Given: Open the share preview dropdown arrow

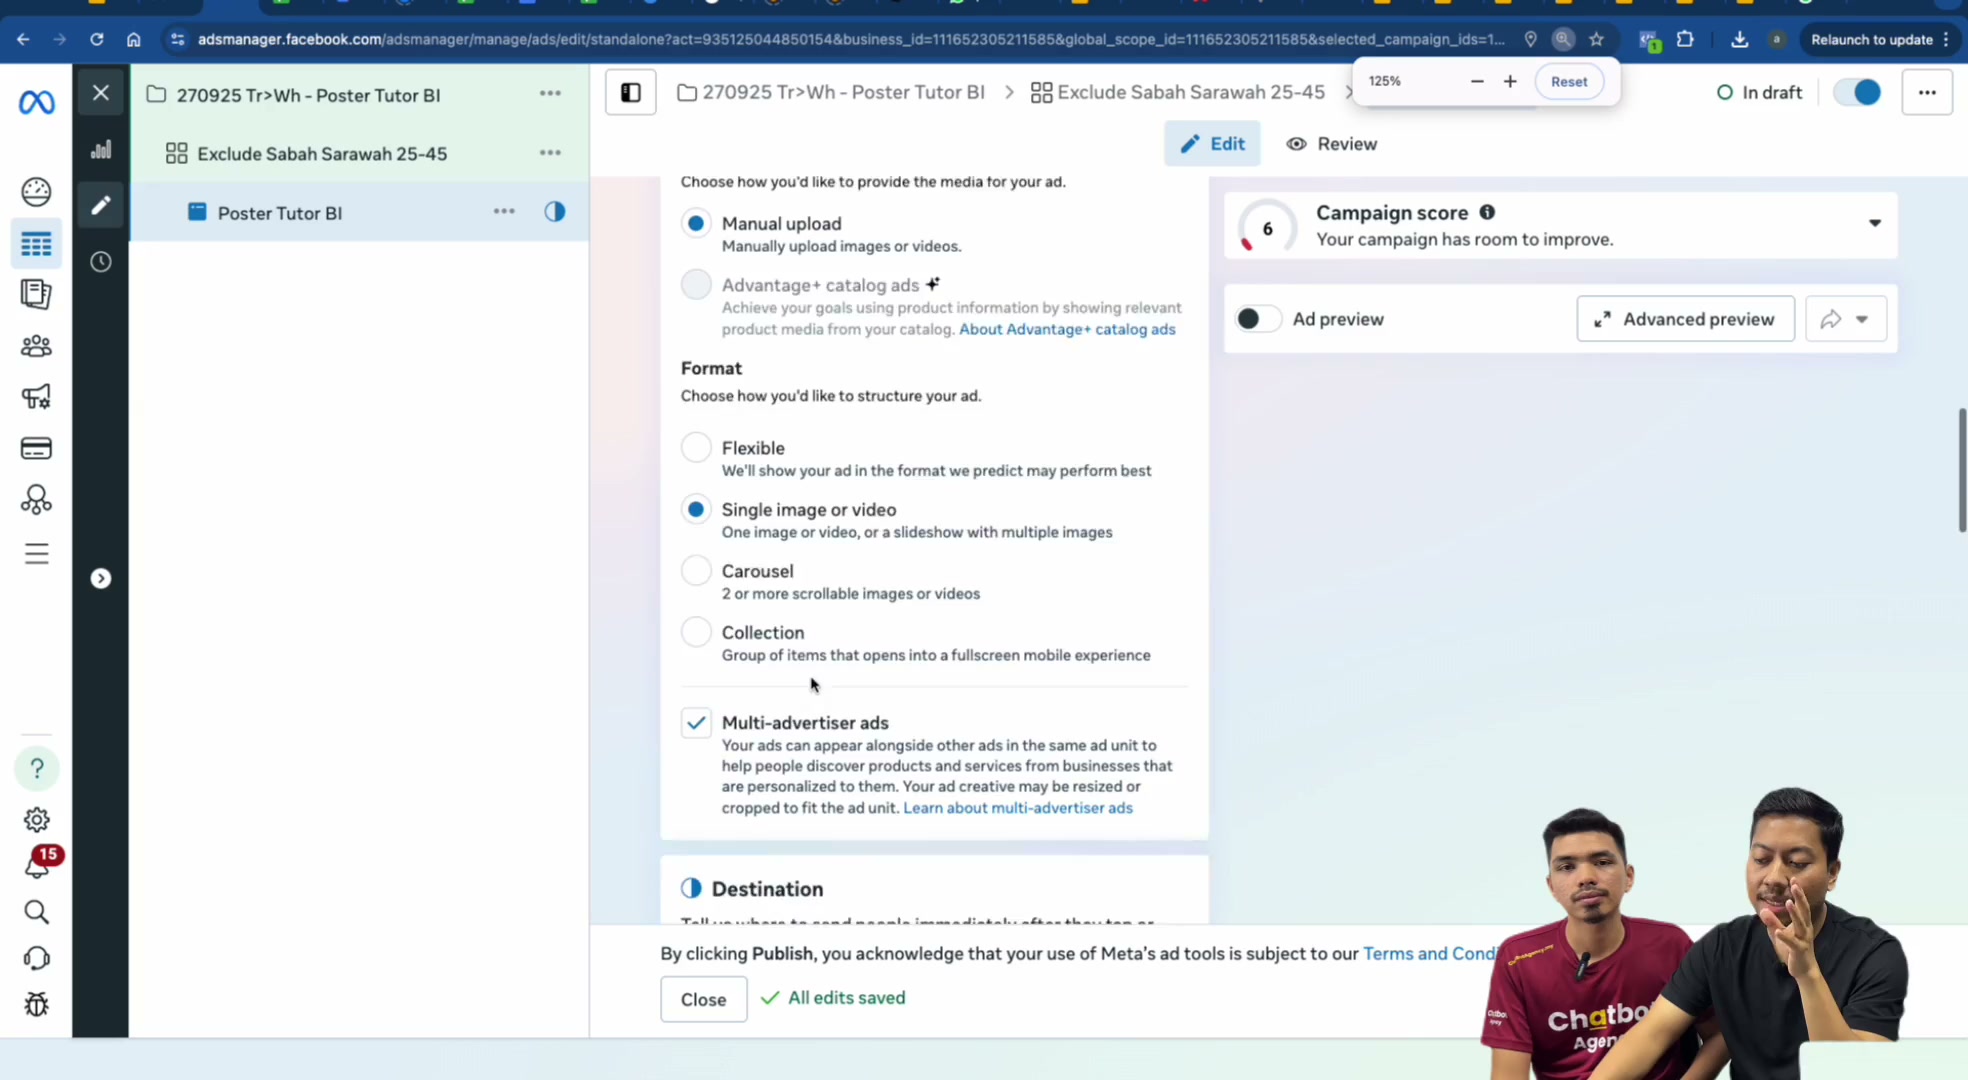Looking at the screenshot, I should pyautogui.click(x=1862, y=319).
